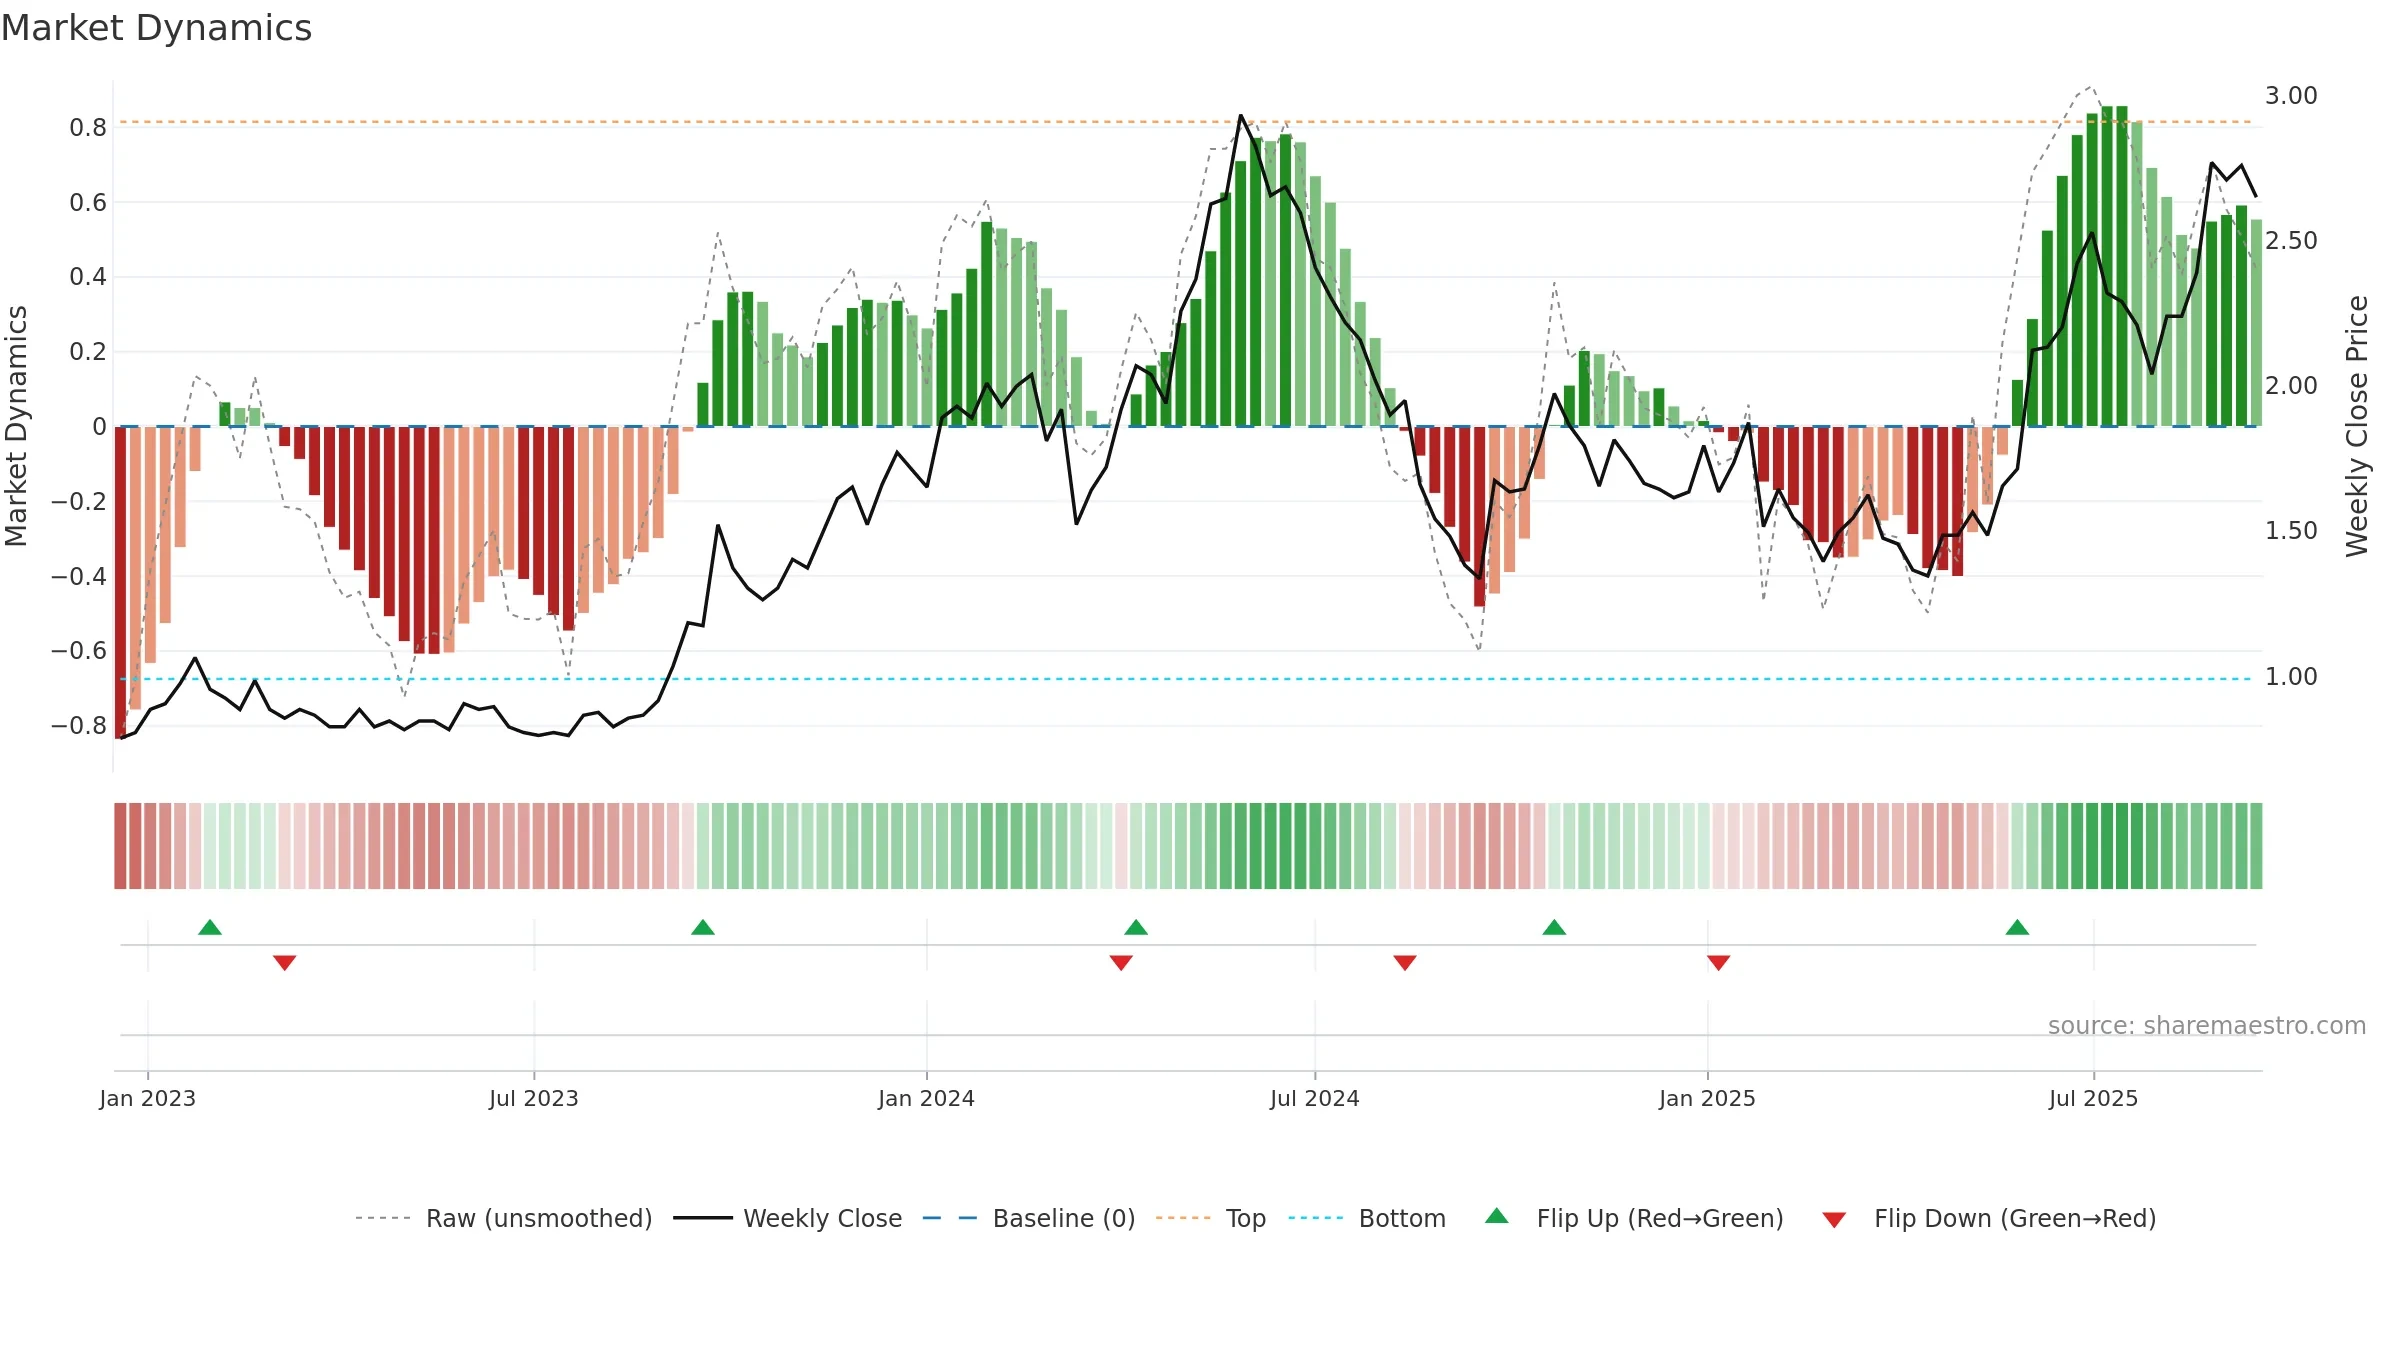Click the Jan 2024 x-axis label

click(927, 1098)
